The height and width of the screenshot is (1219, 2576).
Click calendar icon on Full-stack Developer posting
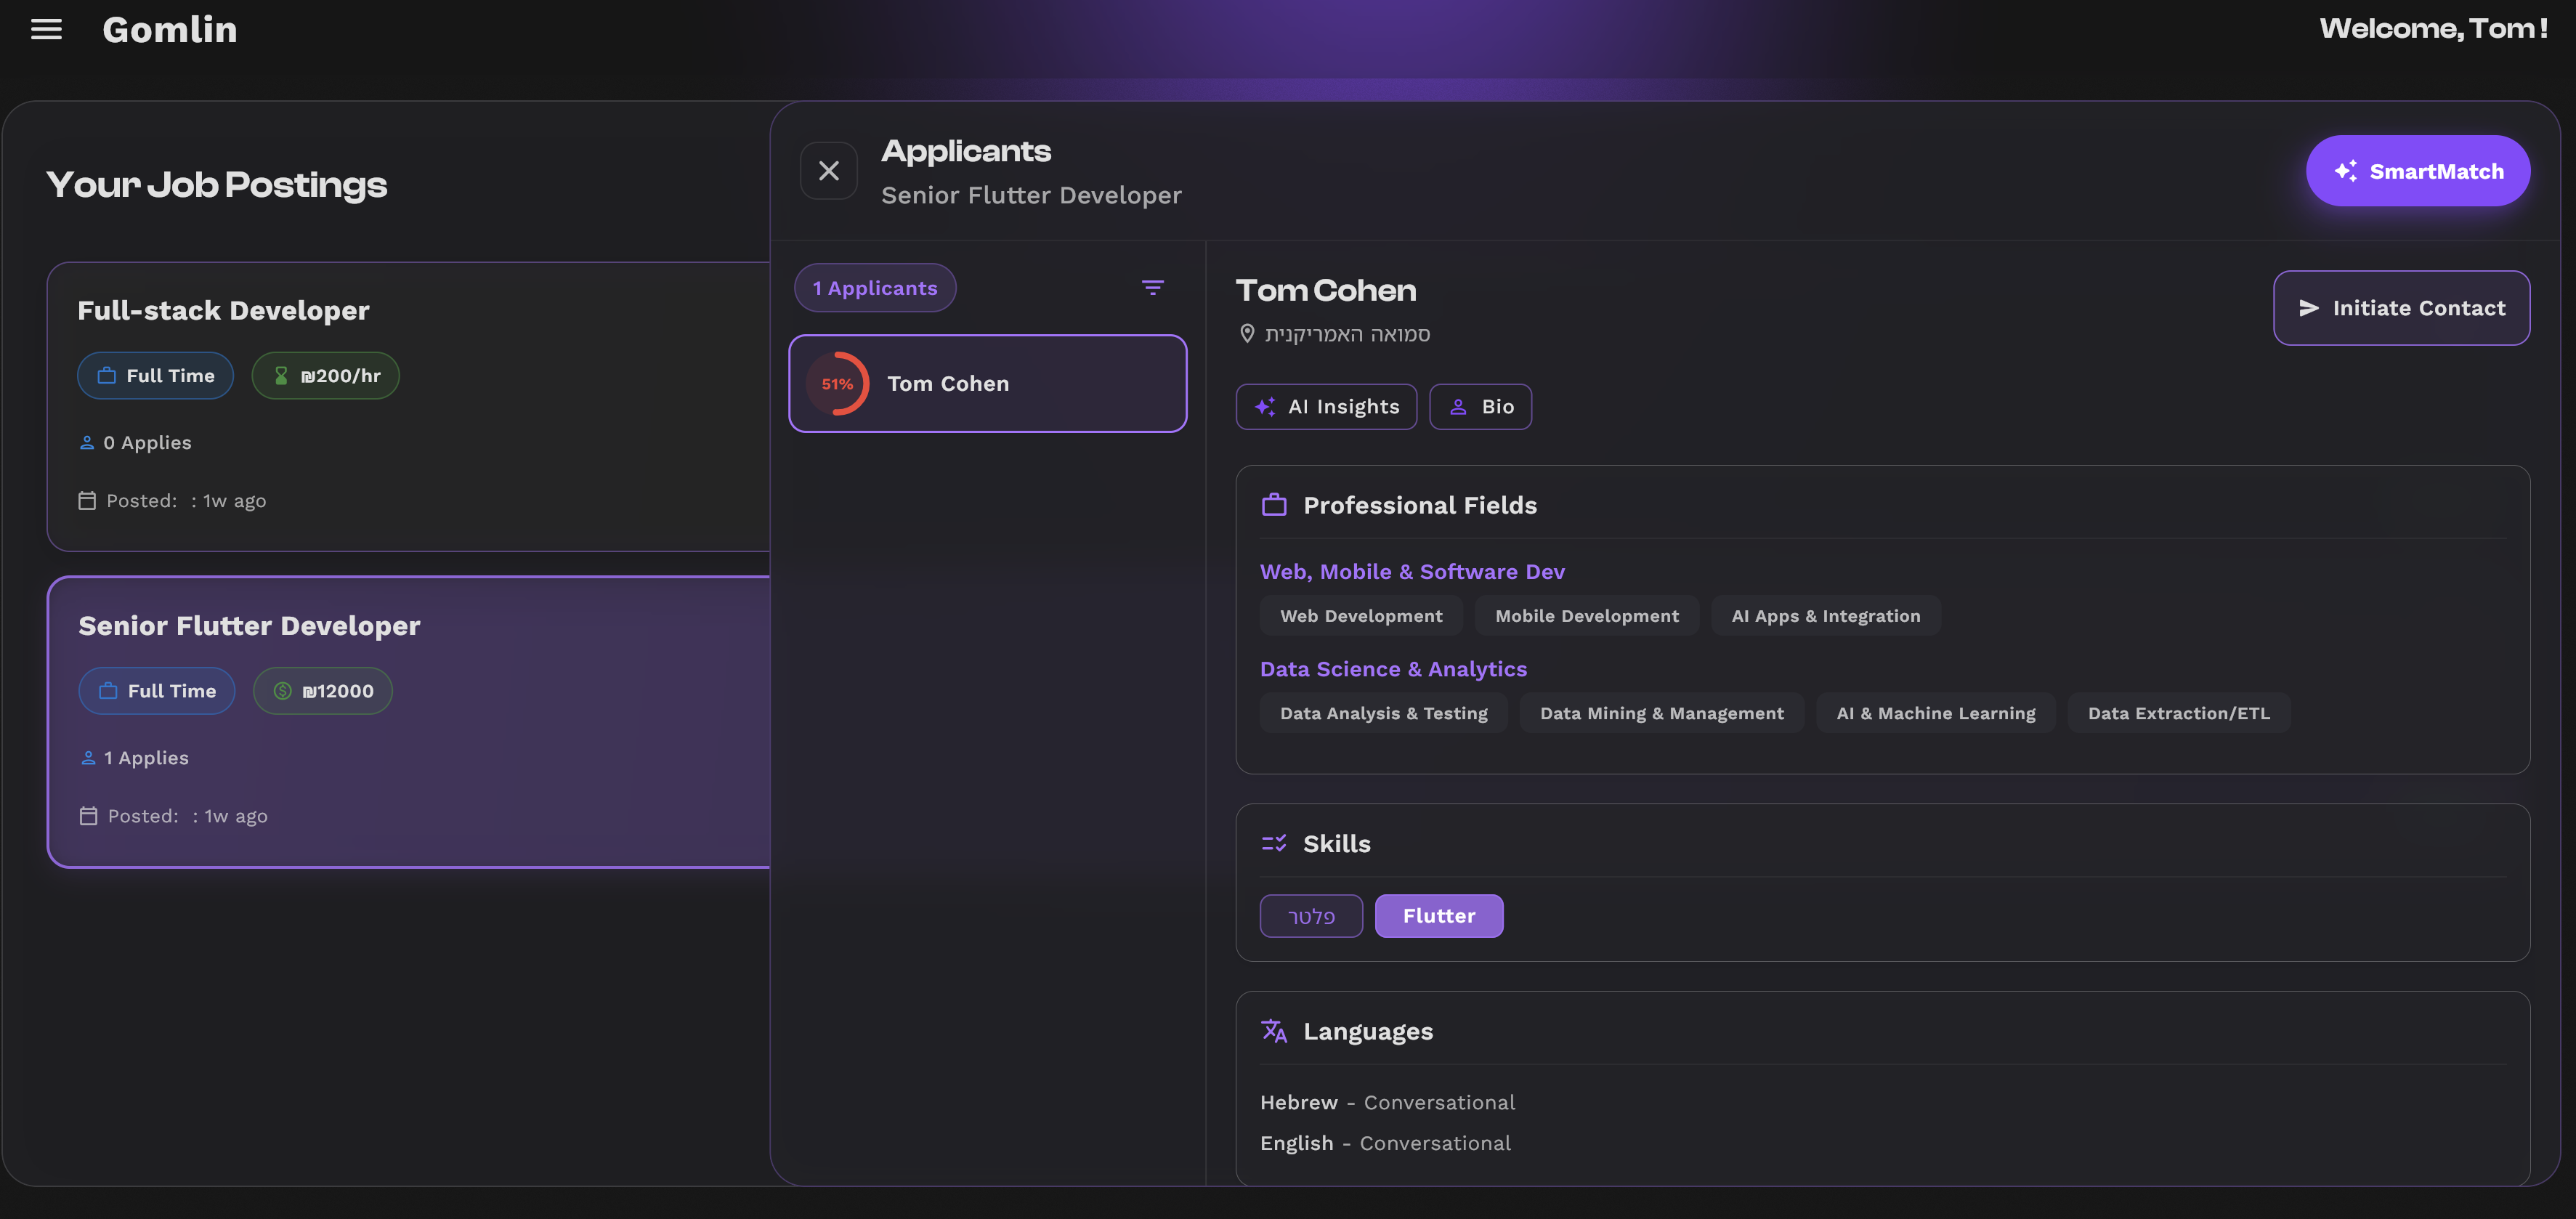tap(87, 501)
